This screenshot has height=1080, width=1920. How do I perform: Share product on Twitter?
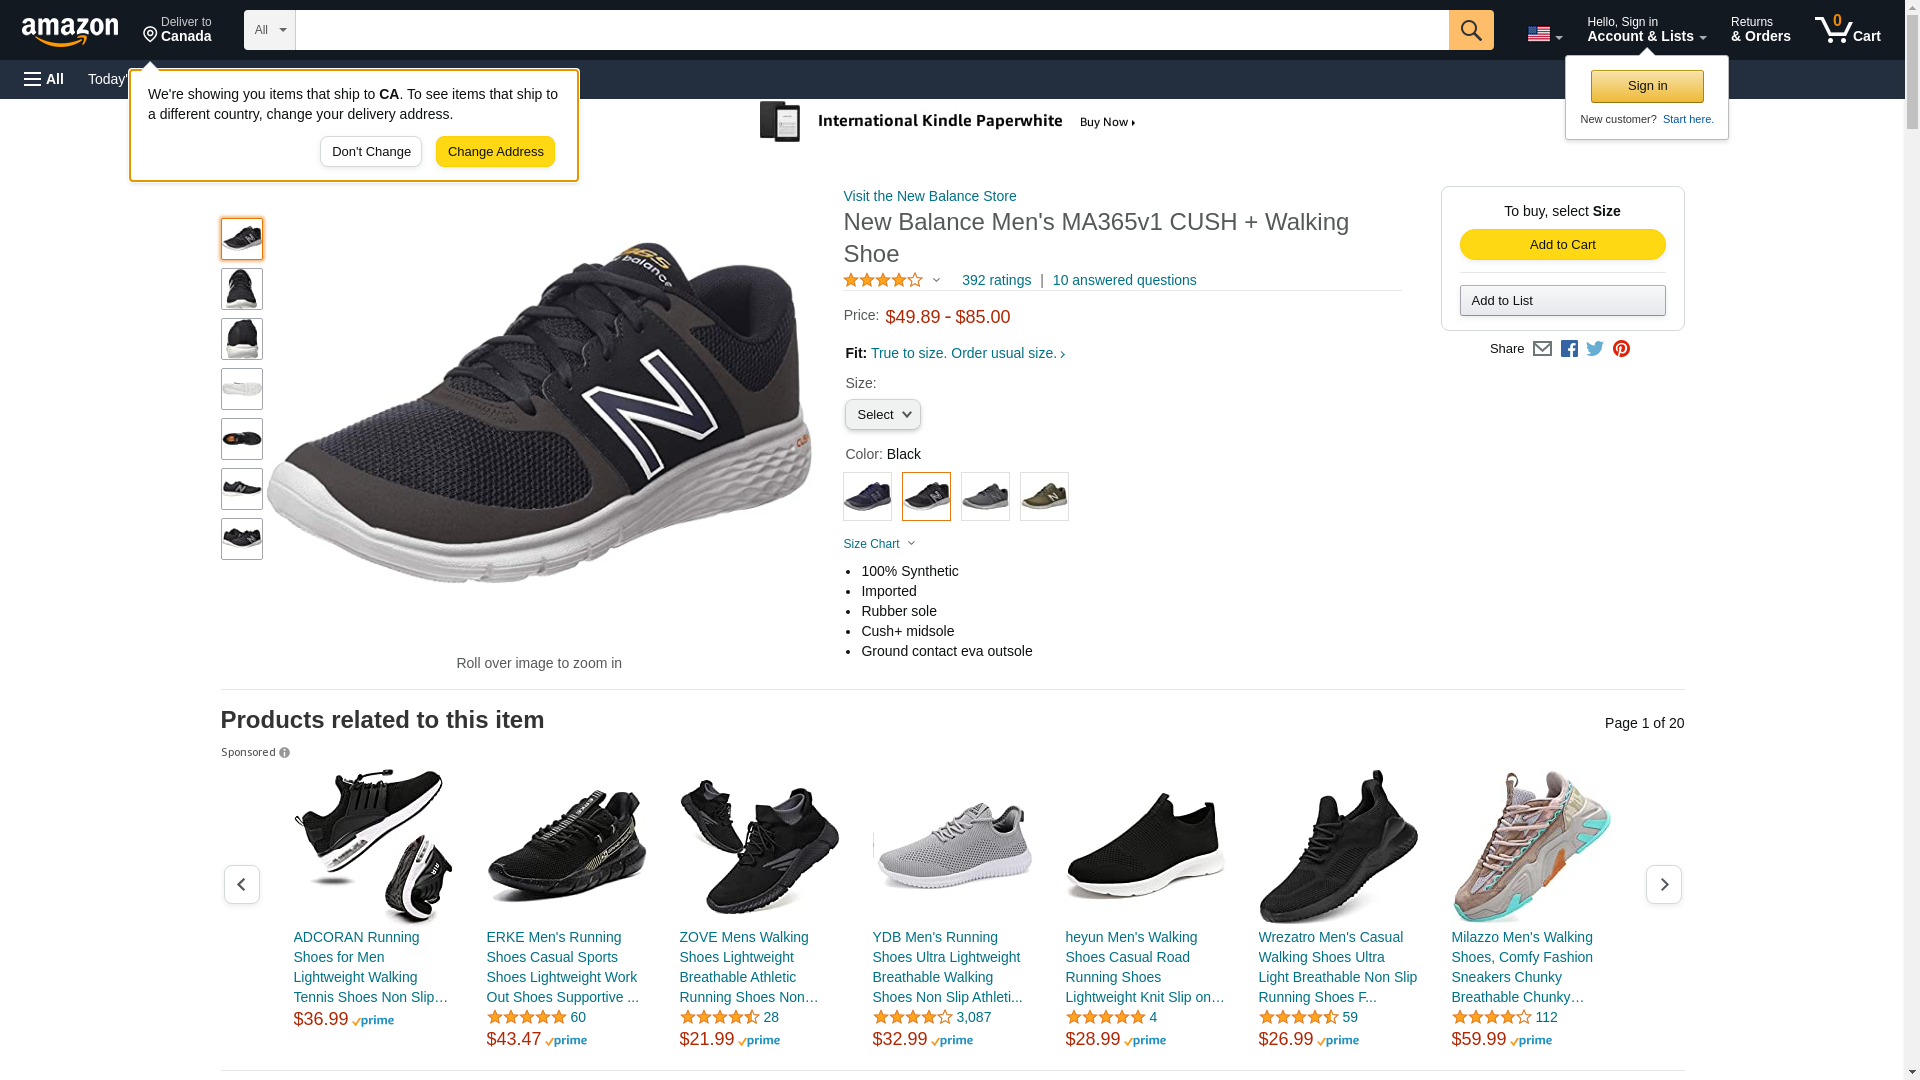click(1595, 349)
